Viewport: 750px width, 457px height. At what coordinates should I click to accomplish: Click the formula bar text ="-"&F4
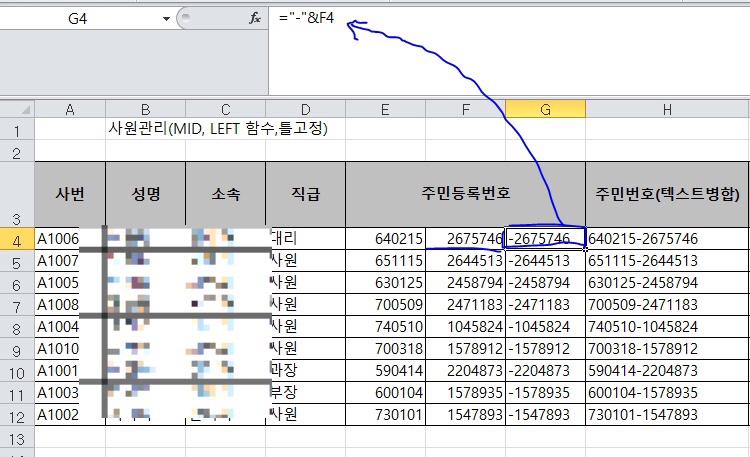pos(306,18)
